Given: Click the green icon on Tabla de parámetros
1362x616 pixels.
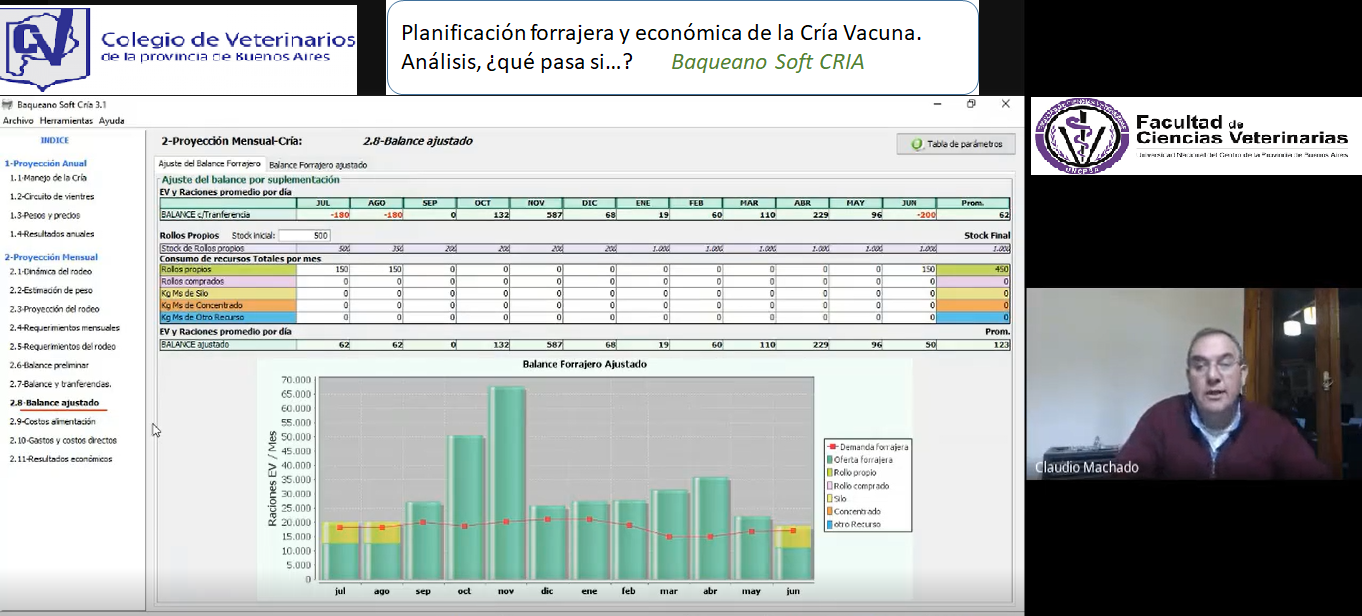Looking at the screenshot, I should pos(917,144).
